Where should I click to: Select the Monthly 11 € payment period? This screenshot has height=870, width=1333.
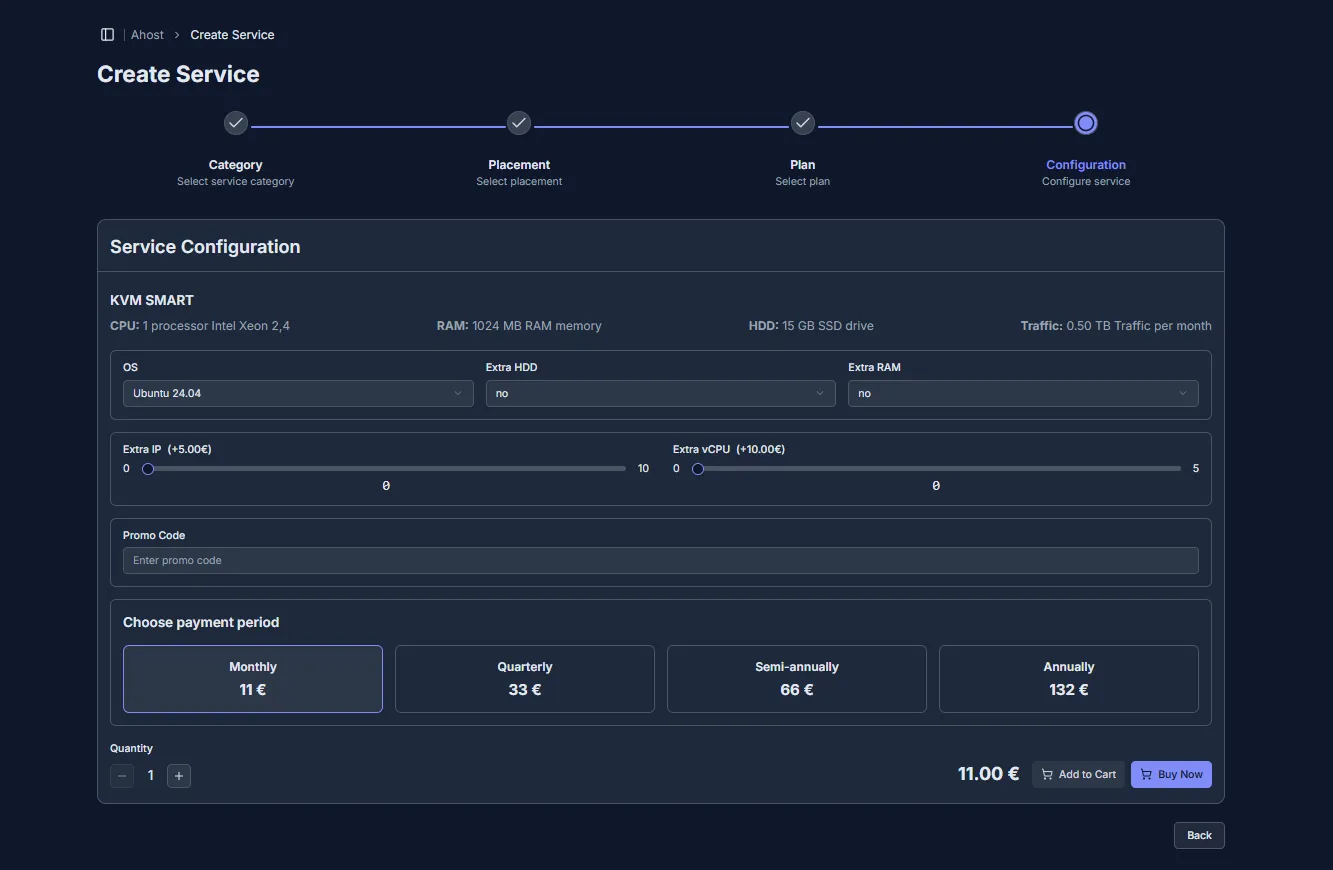(253, 679)
